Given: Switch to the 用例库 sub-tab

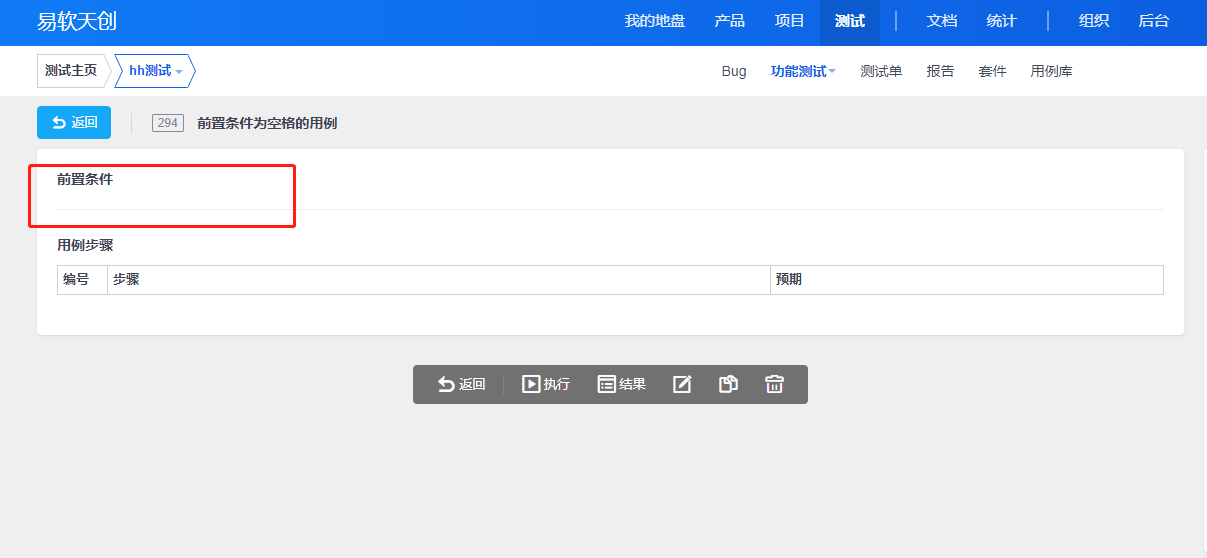Looking at the screenshot, I should [x=1052, y=71].
